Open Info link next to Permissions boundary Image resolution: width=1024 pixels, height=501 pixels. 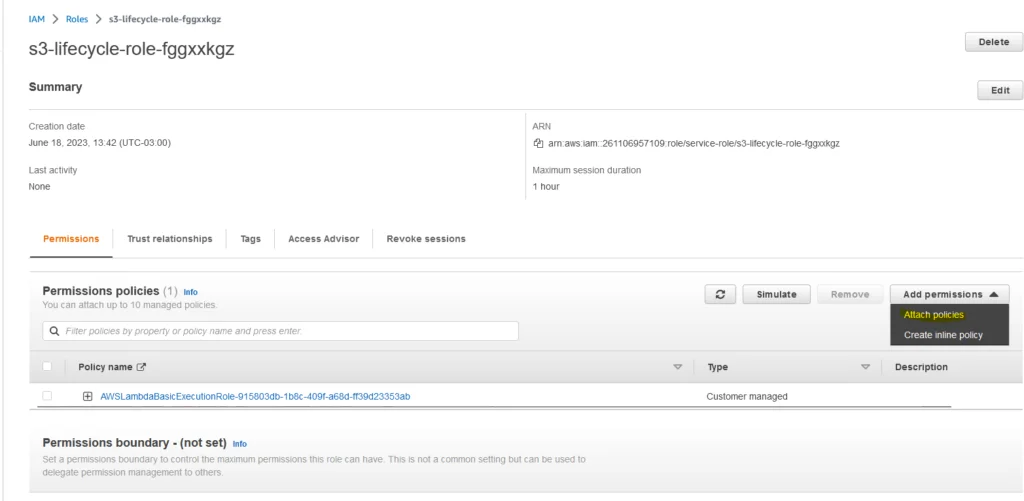point(240,444)
